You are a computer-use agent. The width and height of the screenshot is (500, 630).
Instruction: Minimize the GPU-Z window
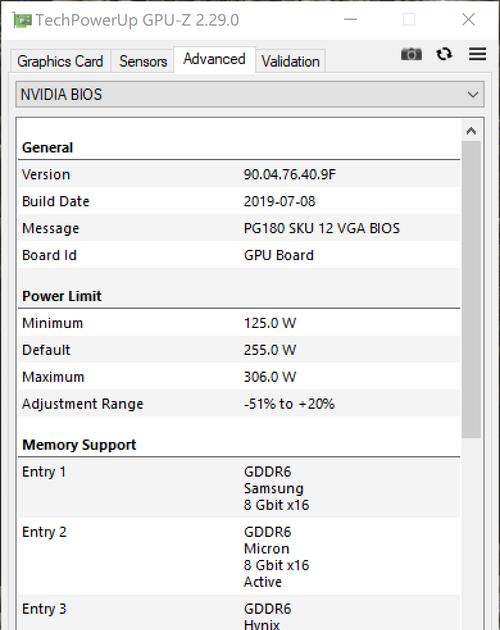click(x=350, y=19)
